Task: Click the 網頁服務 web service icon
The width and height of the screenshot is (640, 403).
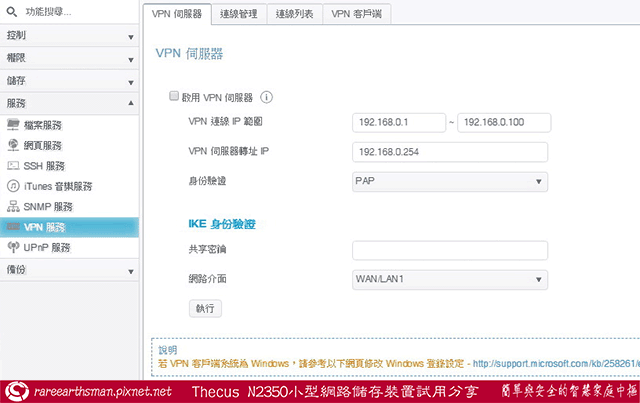Action: click(13, 145)
